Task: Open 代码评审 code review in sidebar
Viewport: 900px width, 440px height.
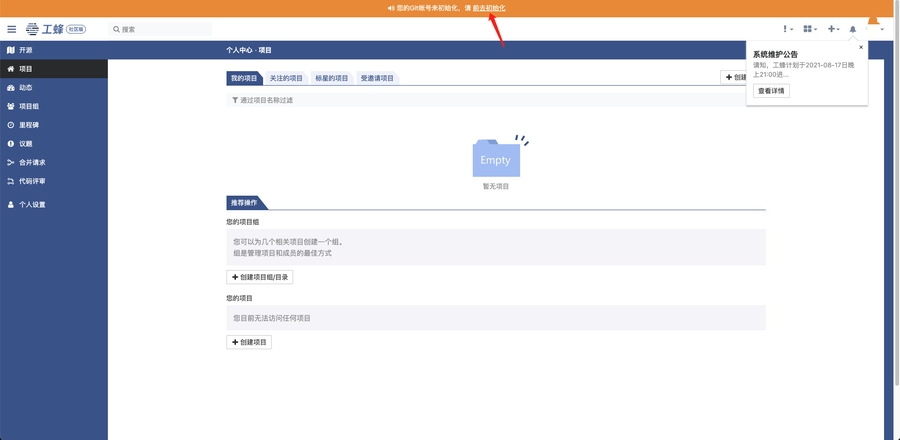Action: click(32, 181)
